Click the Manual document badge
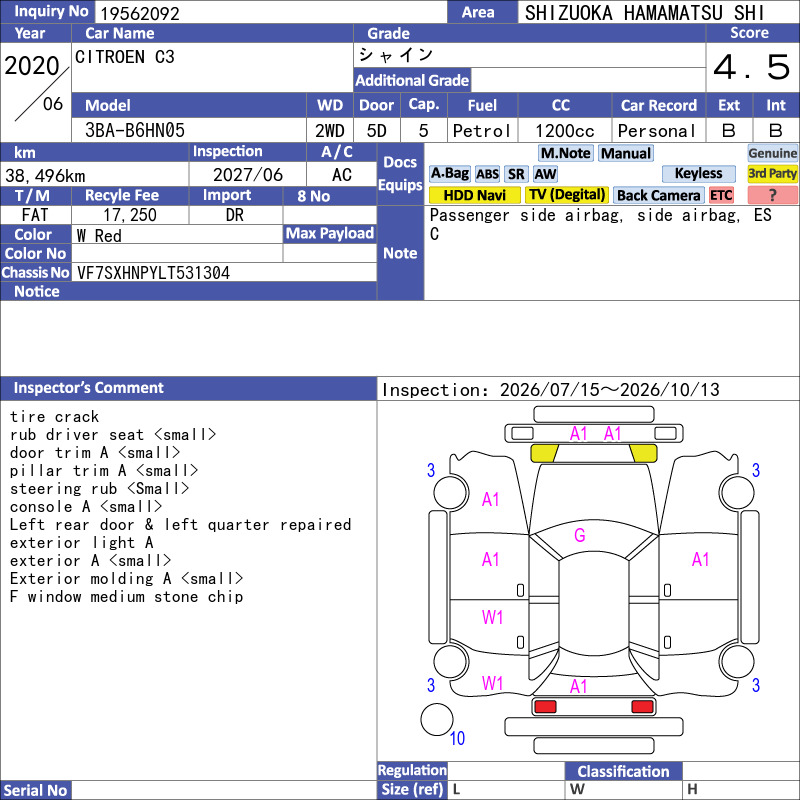Viewport: 800px width, 800px height. (626, 153)
